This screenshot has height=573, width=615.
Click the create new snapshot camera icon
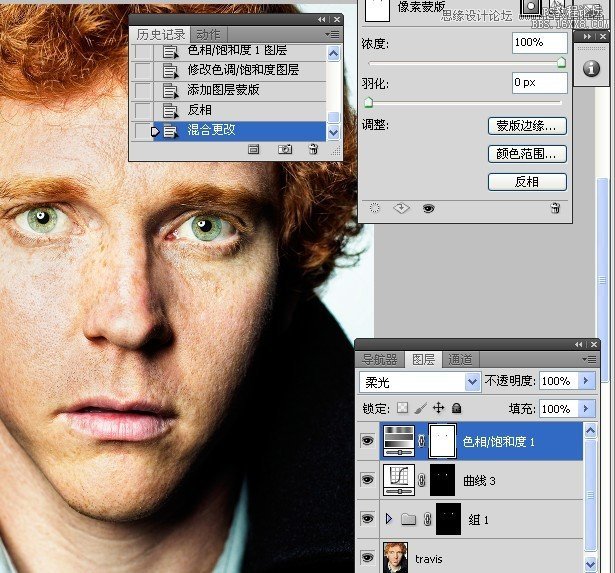285,149
